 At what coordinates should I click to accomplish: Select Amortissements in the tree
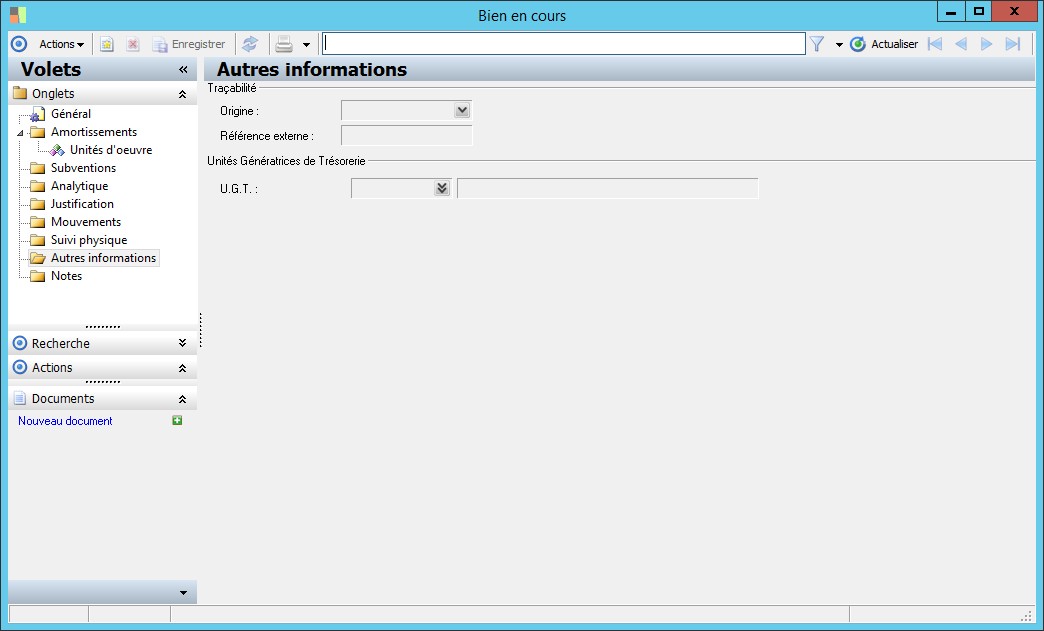pyautogui.click(x=94, y=132)
